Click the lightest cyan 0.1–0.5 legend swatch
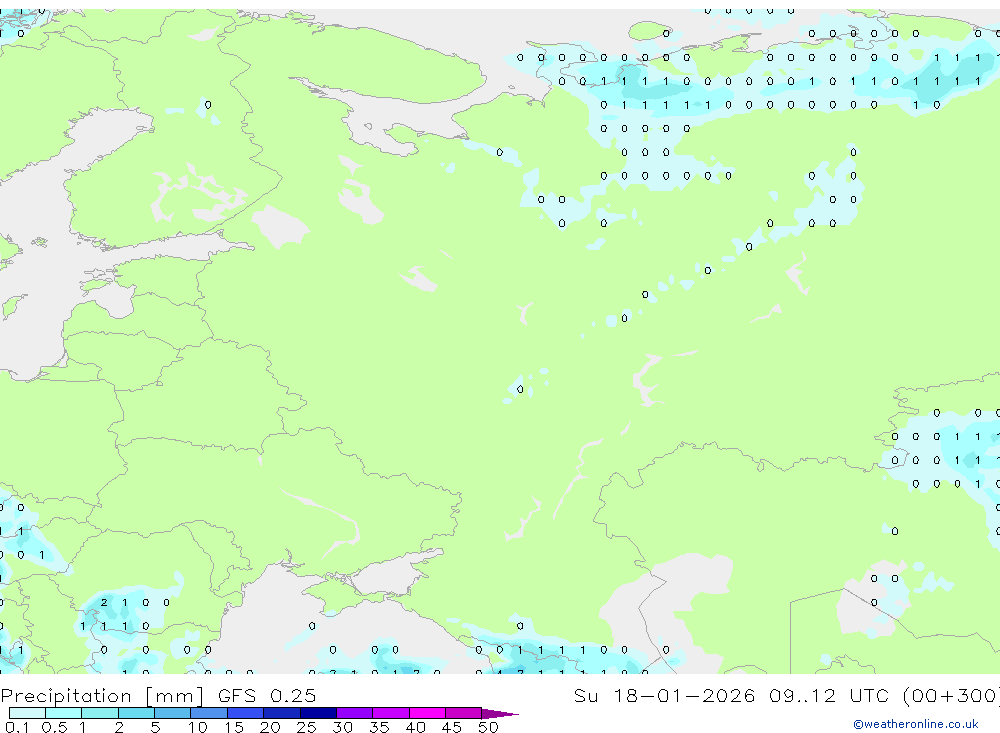 27,713
